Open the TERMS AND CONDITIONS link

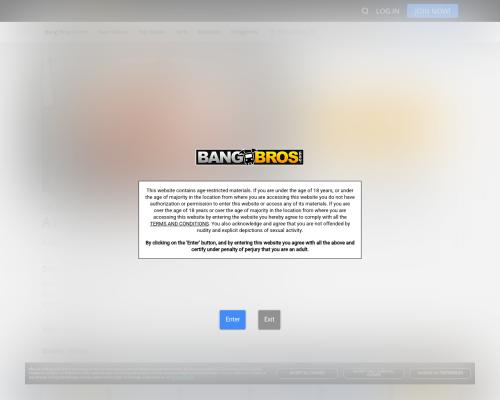(x=179, y=224)
